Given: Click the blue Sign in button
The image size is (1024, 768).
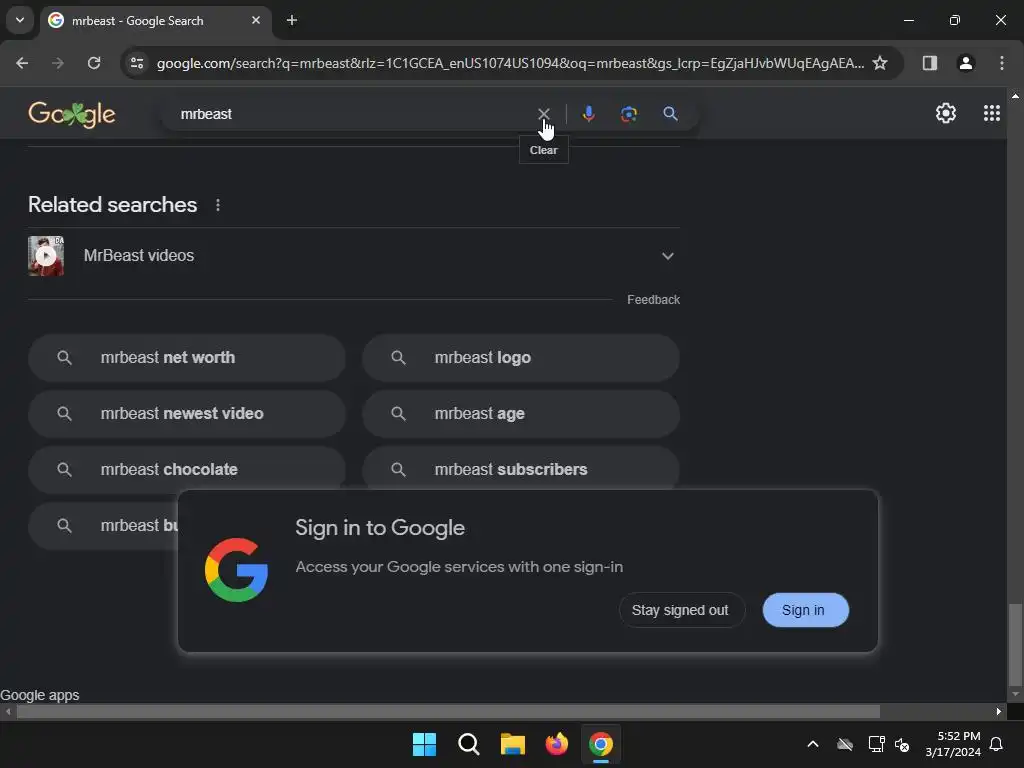Looking at the screenshot, I should coord(805,610).
